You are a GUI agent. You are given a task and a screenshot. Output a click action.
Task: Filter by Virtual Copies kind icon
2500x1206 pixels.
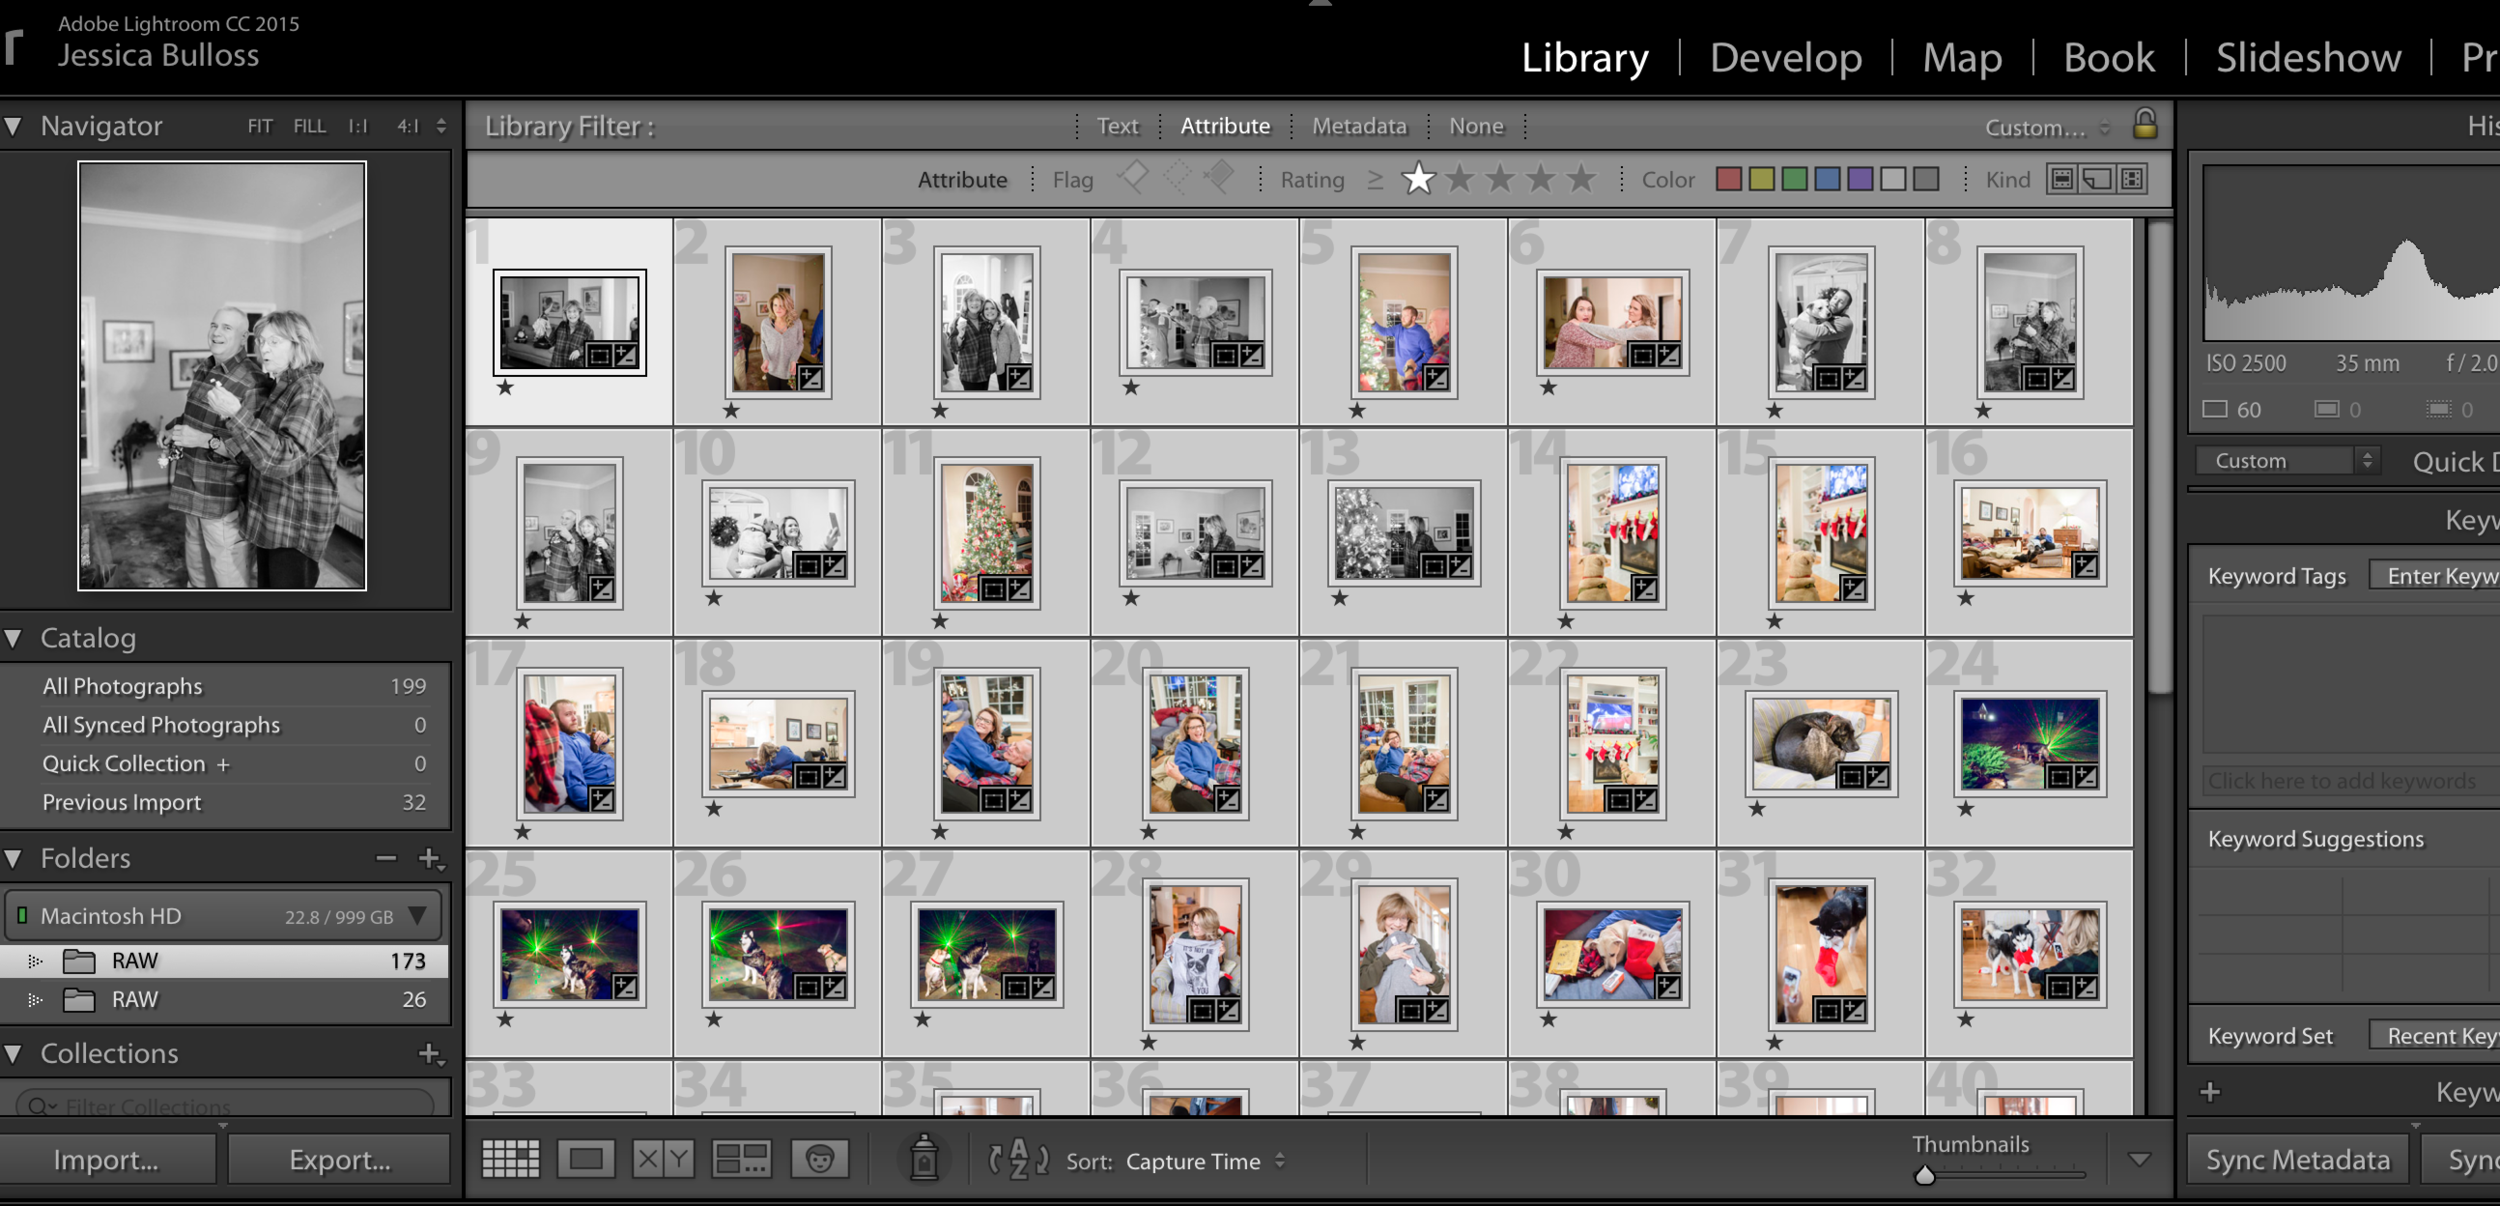click(x=2097, y=179)
